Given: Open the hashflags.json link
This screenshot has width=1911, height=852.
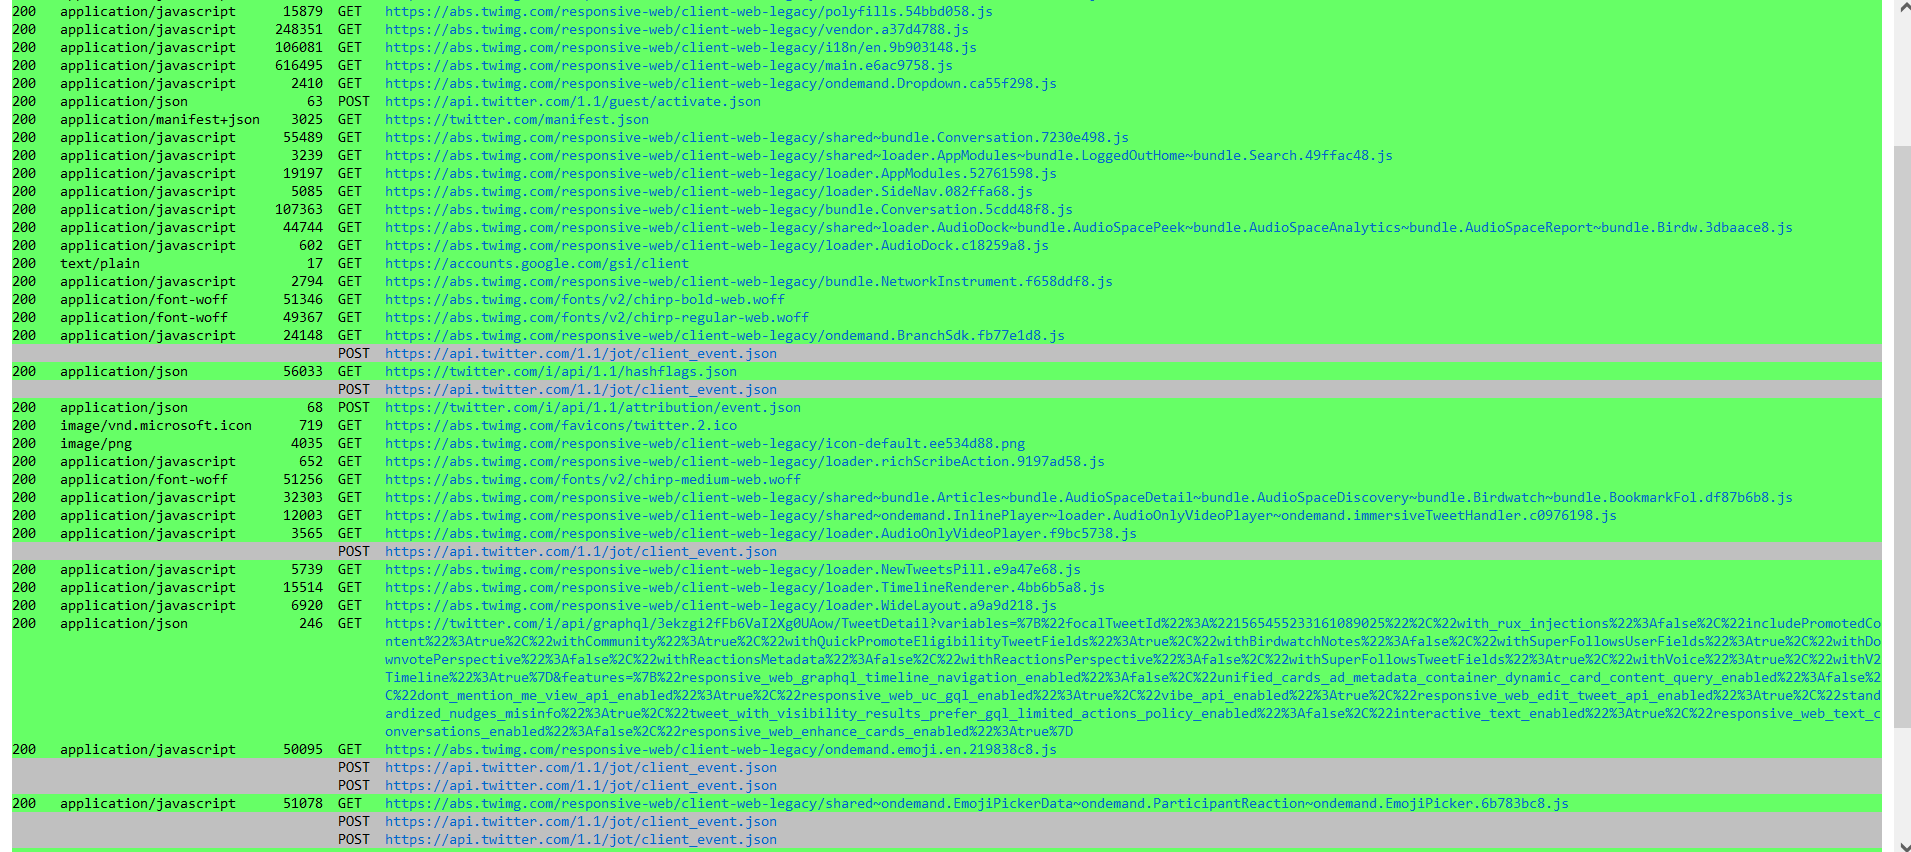Looking at the screenshot, I should pyautogui.click(x=561, y=371).
